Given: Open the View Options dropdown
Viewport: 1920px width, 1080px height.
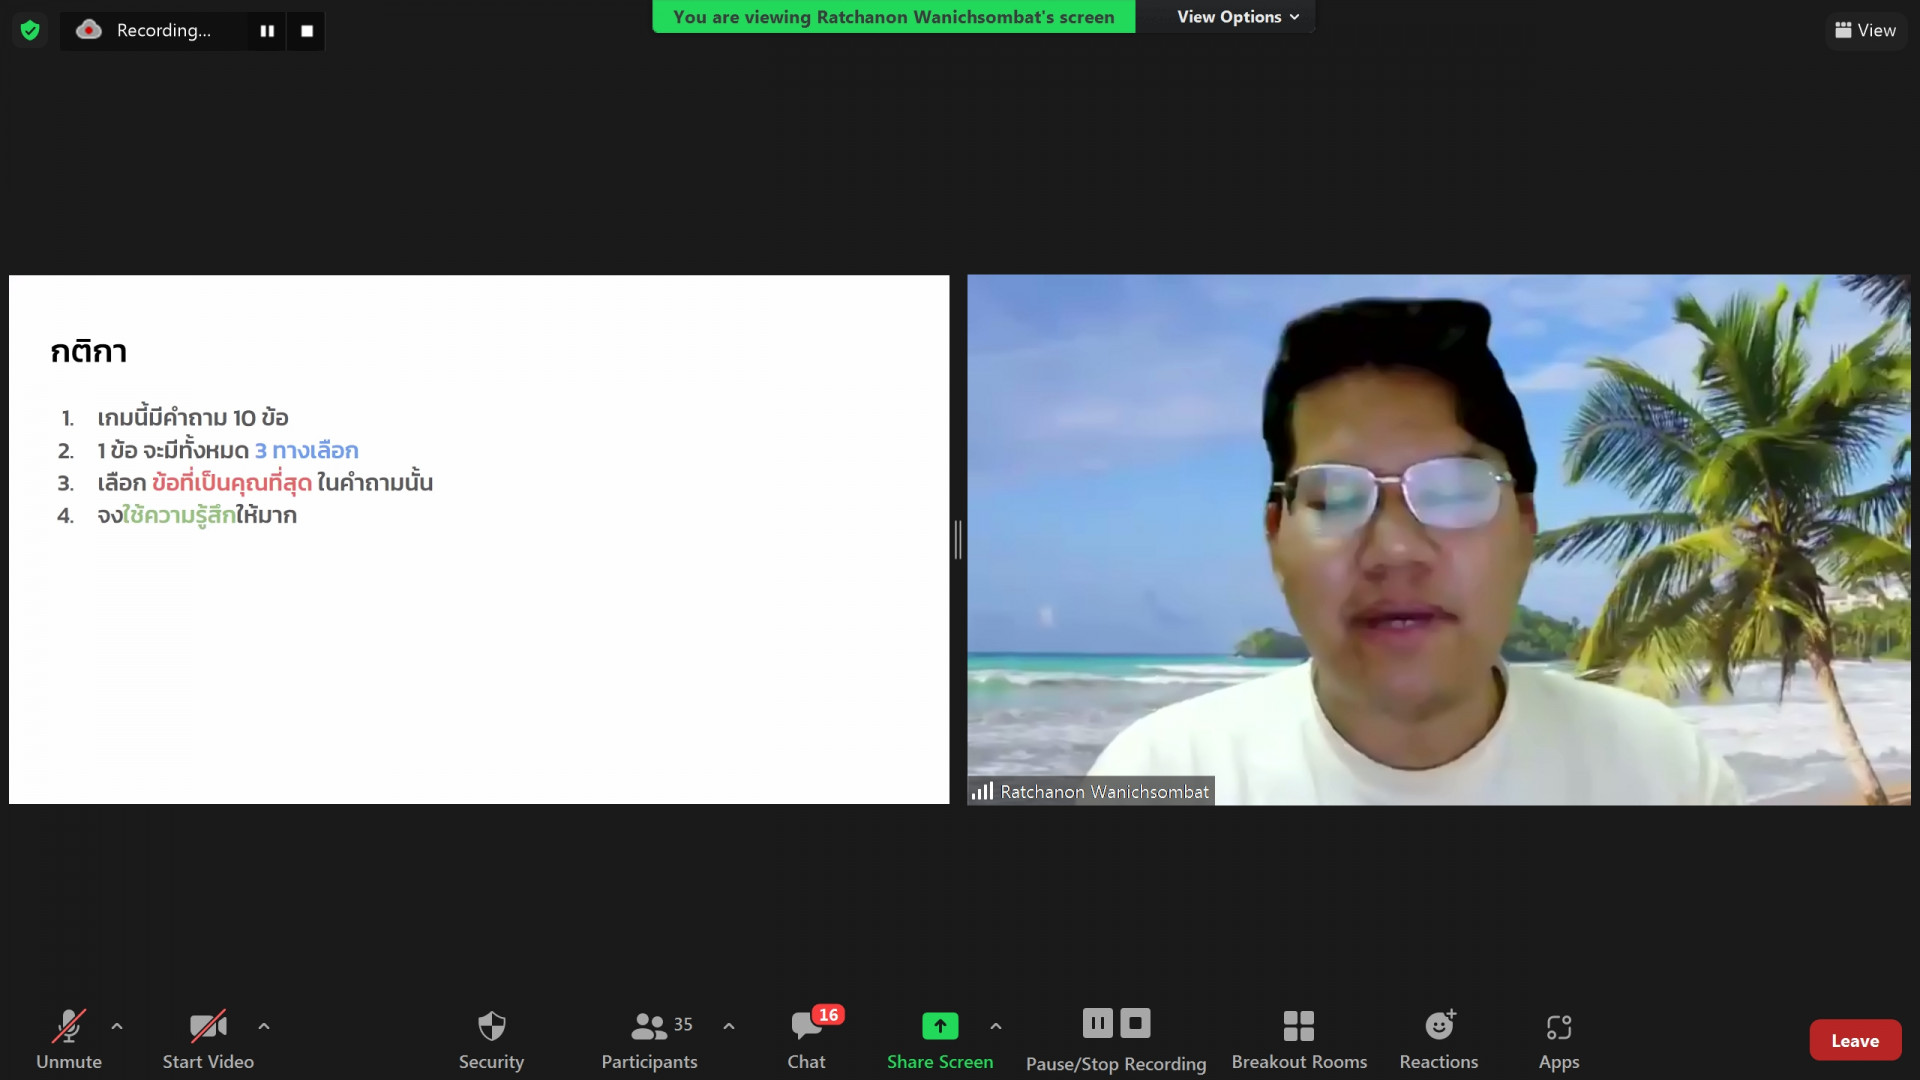Looking at the screenshot, I should pyautogui.click(x=1237, y=17).
